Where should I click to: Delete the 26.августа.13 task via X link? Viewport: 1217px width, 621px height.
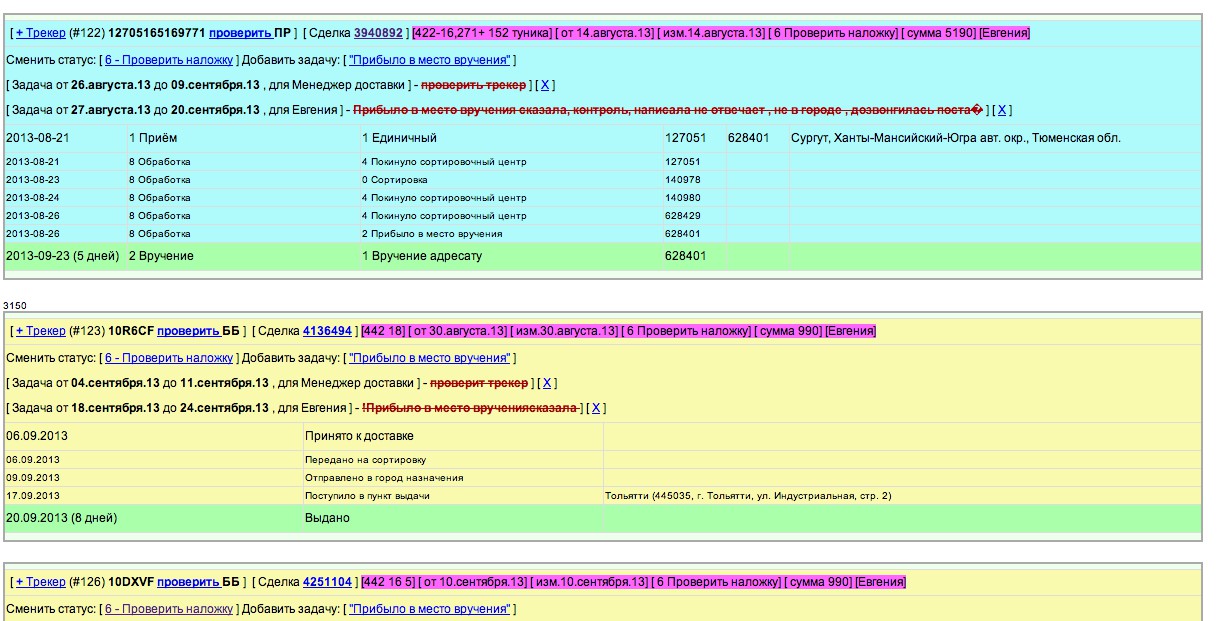click(545, 85)
